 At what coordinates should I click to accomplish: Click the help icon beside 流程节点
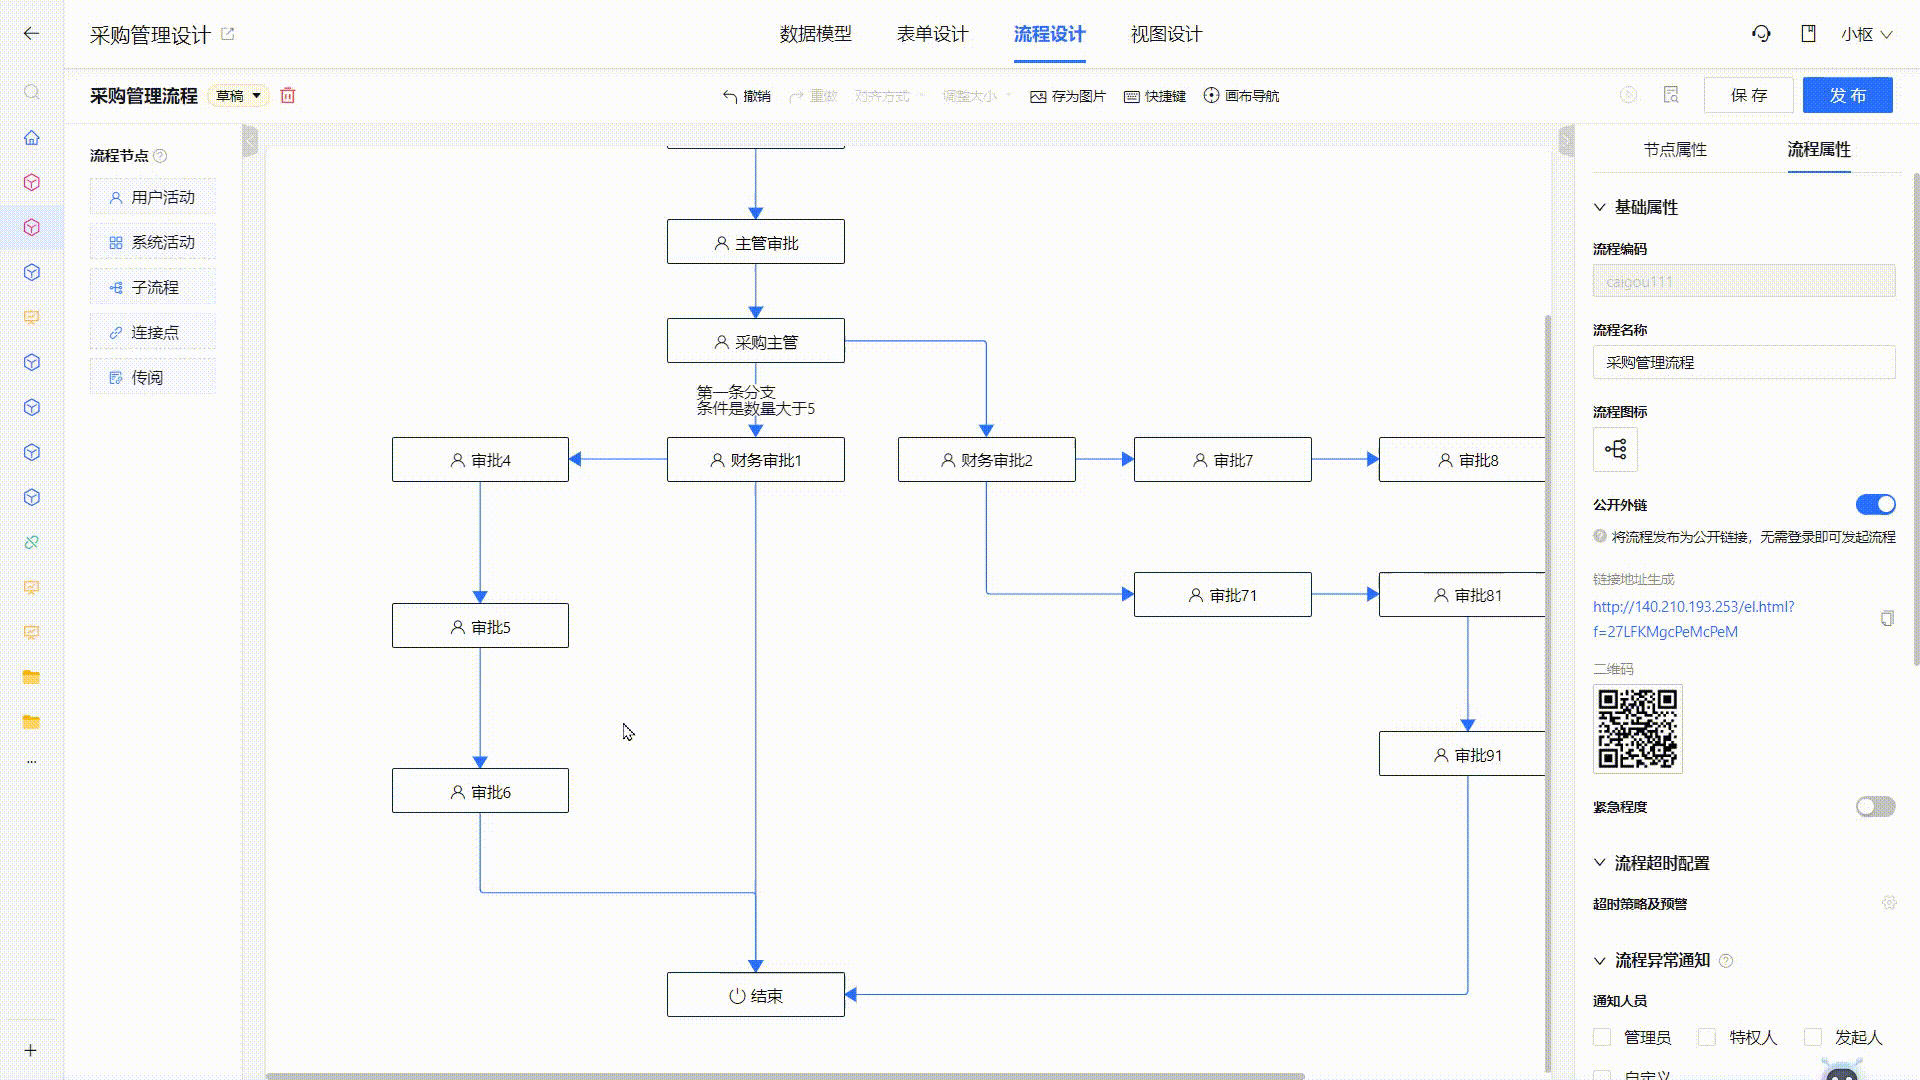click(x=160, y=156)
